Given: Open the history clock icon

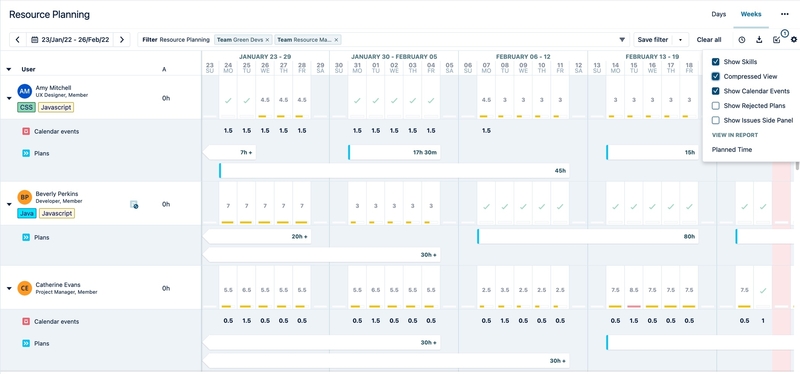Looking at the screenshot, I should click(742, 40).
